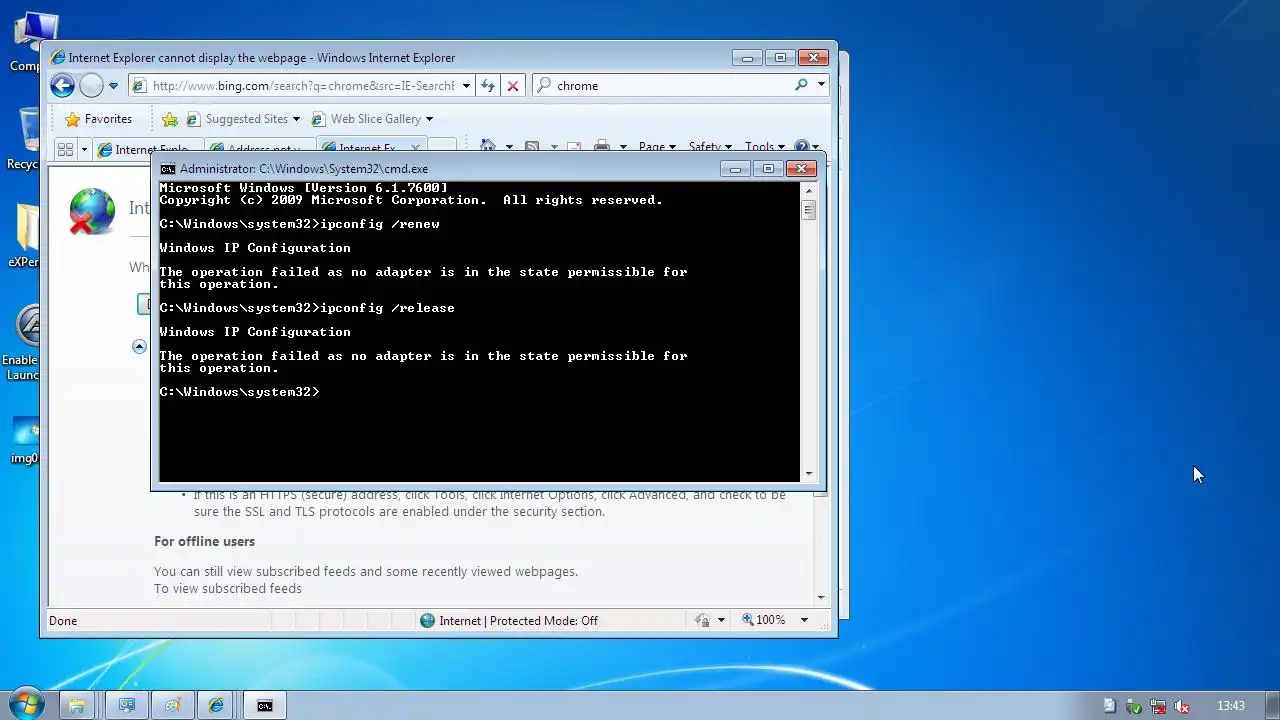Click the IE Forward navigation button

tap(91, 86)
